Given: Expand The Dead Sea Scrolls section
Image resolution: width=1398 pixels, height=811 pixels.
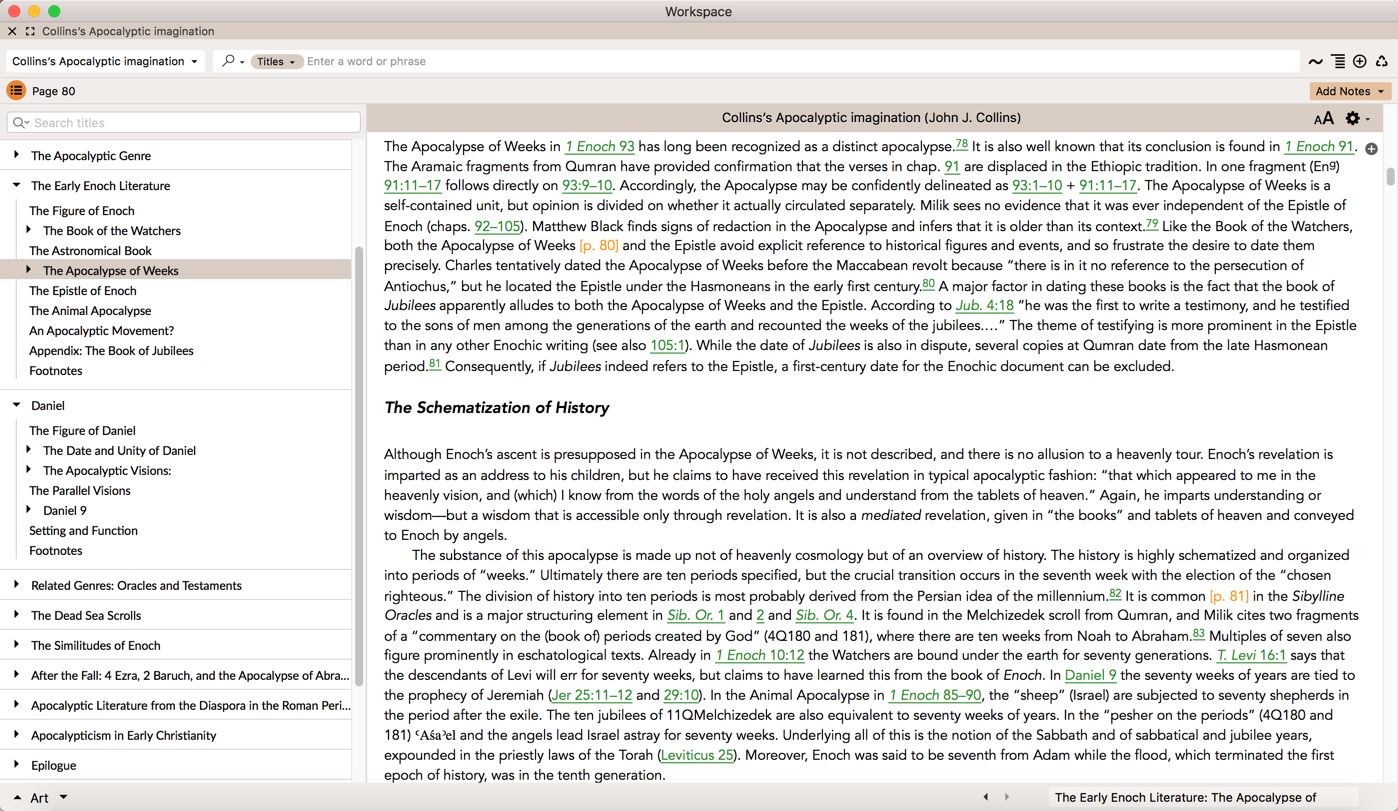Looking at the screenshot, I should pyautogui.click(x=16, y=615).
